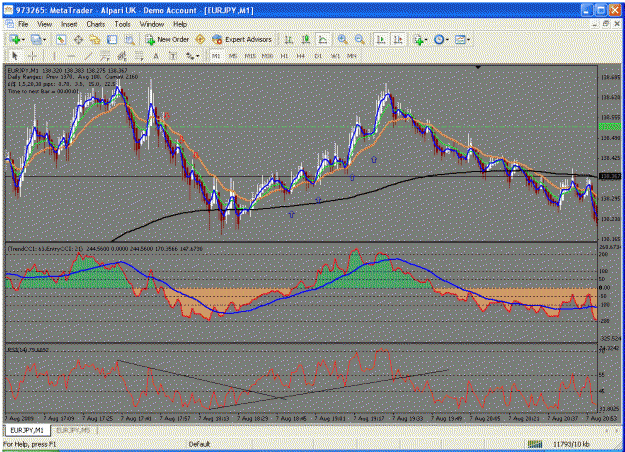Screen dimensions: 625x452
Task: Open the File menu
Action: point(23,24)
